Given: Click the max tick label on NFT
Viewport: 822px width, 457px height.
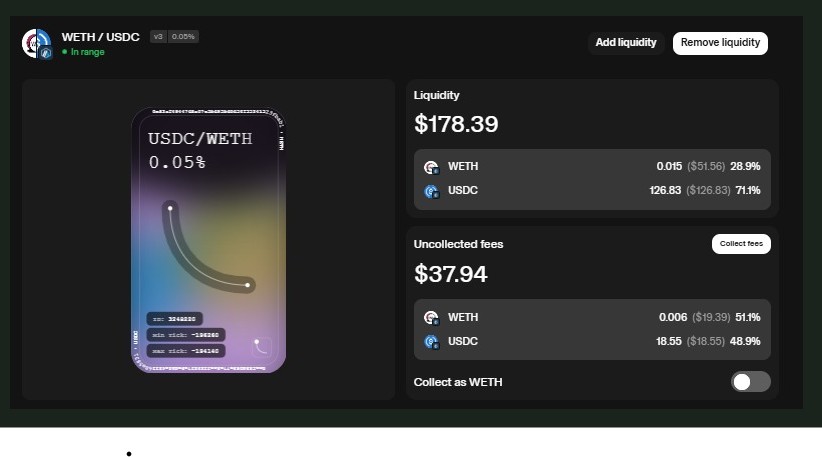Looking at the screenshot, I should point(185,350).
